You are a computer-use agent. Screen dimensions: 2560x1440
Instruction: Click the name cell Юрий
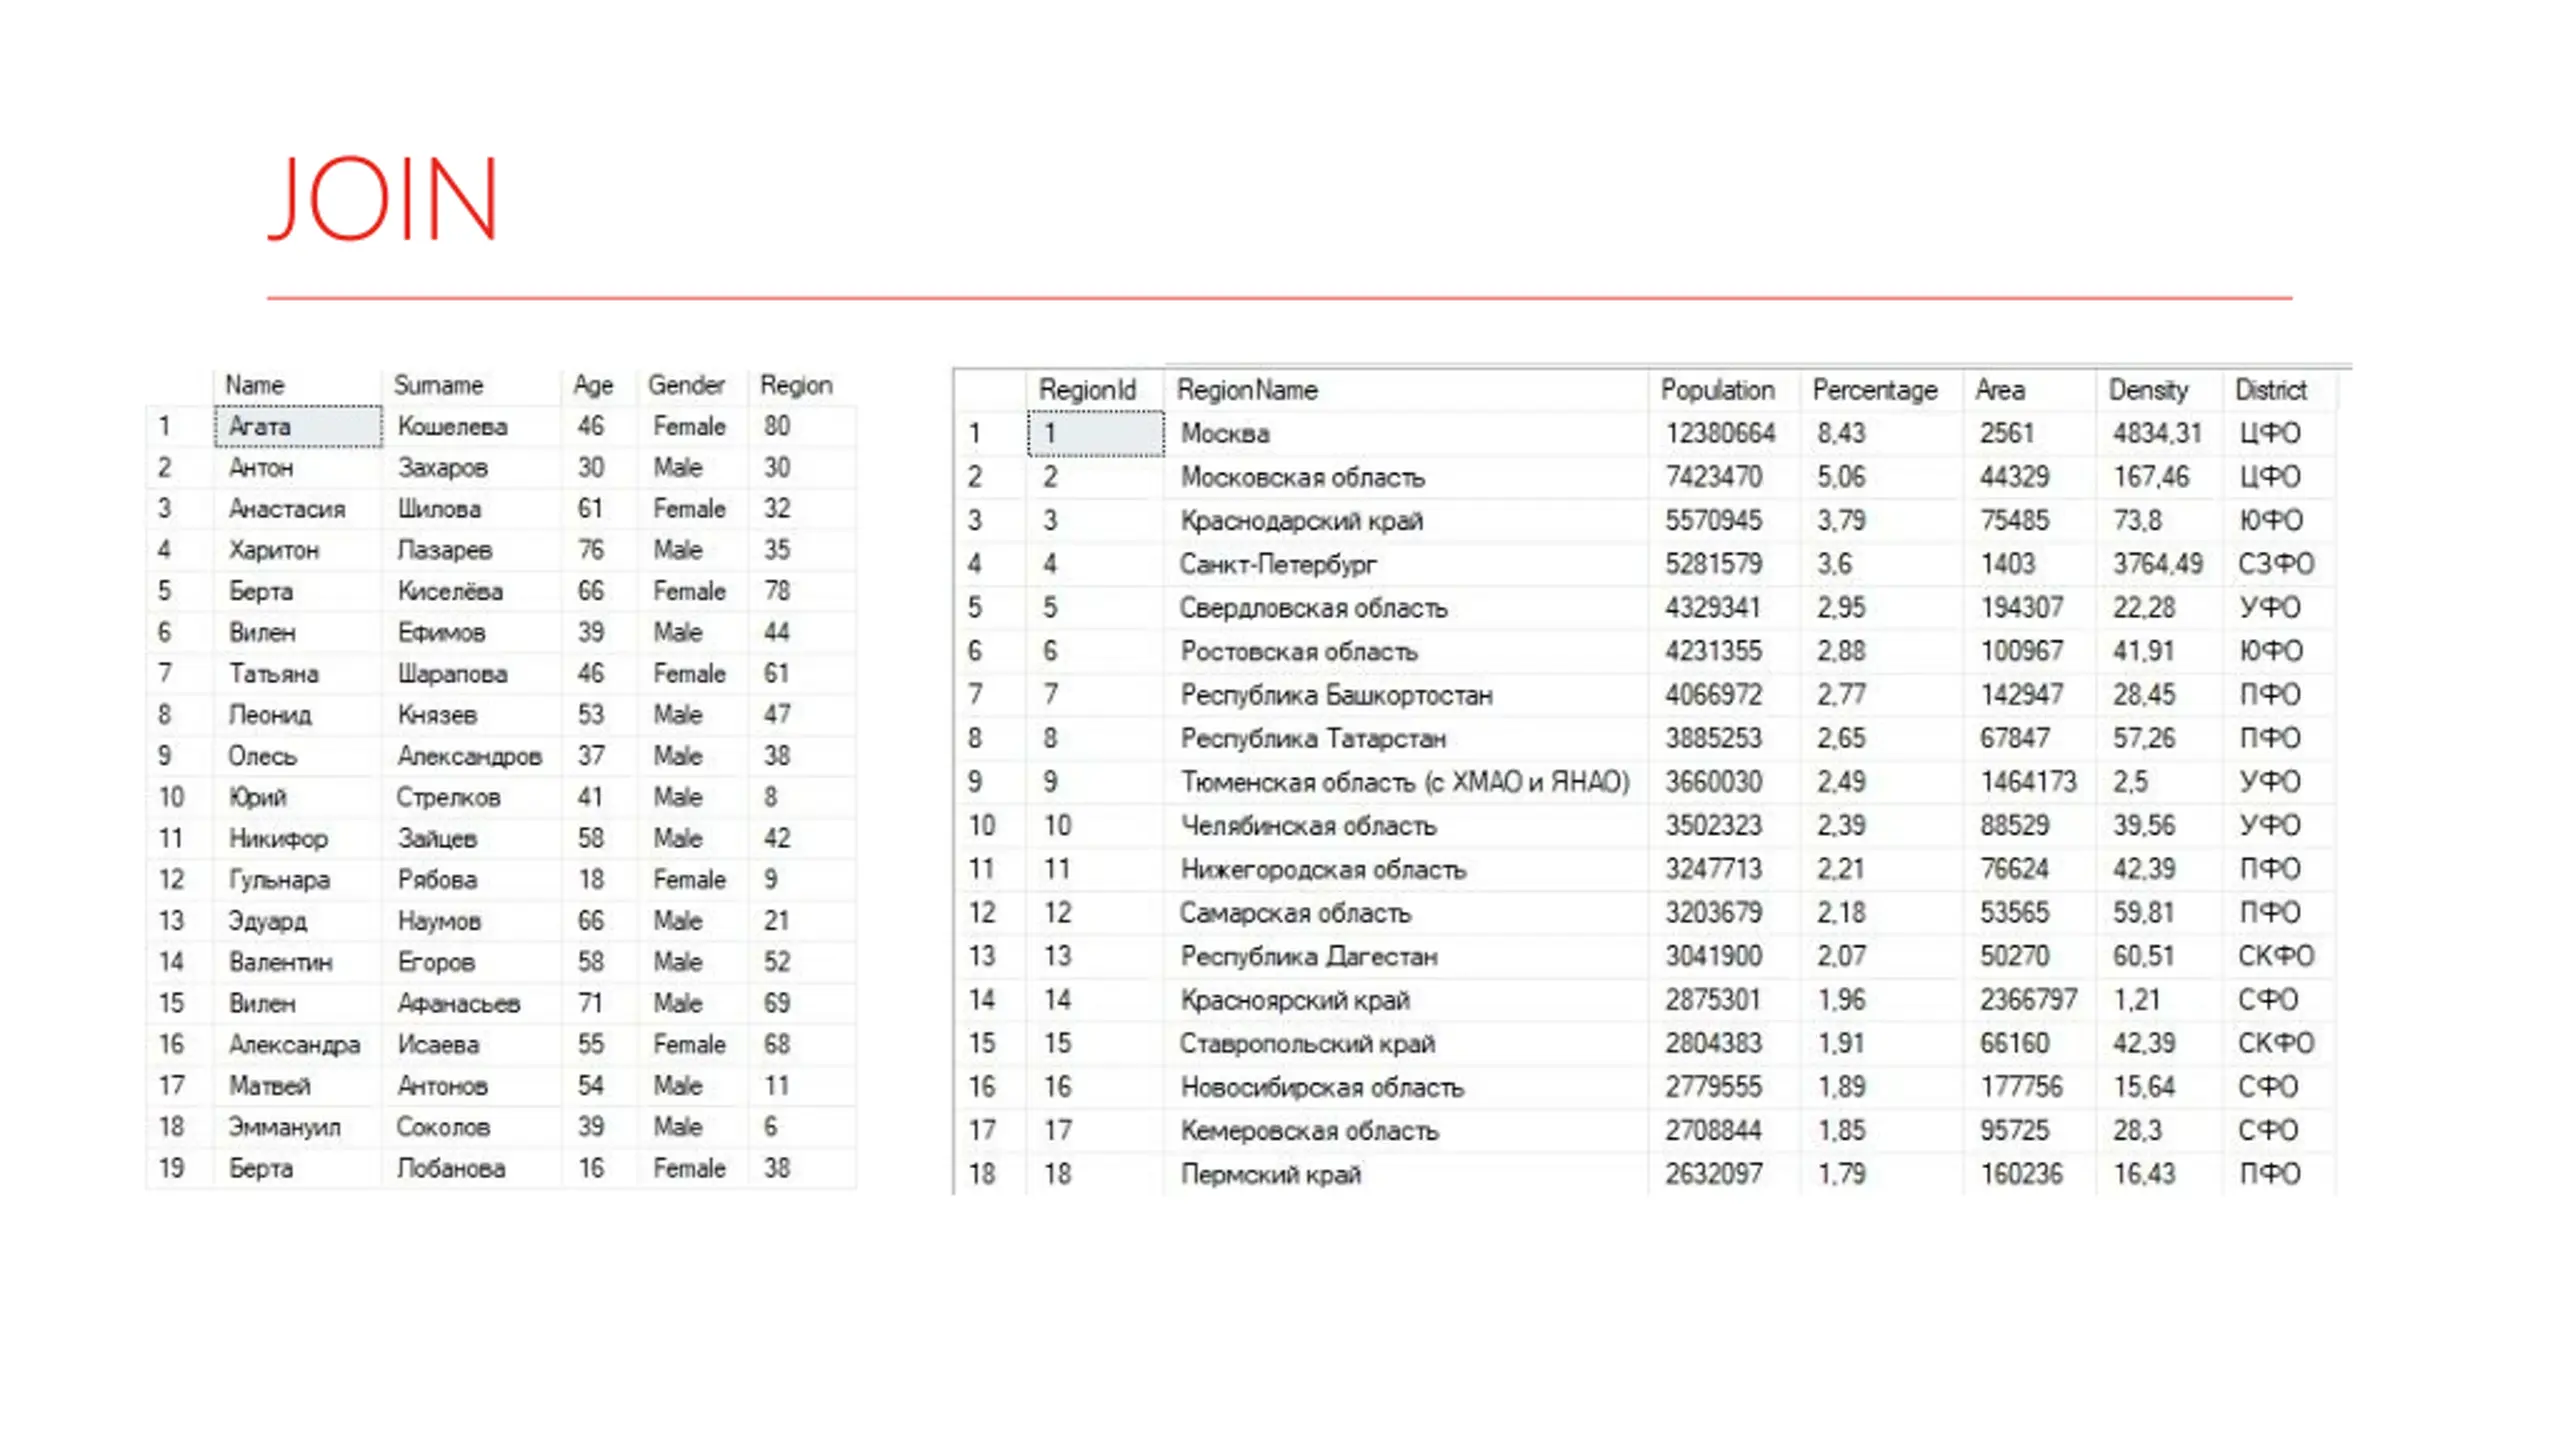(257, 797)
